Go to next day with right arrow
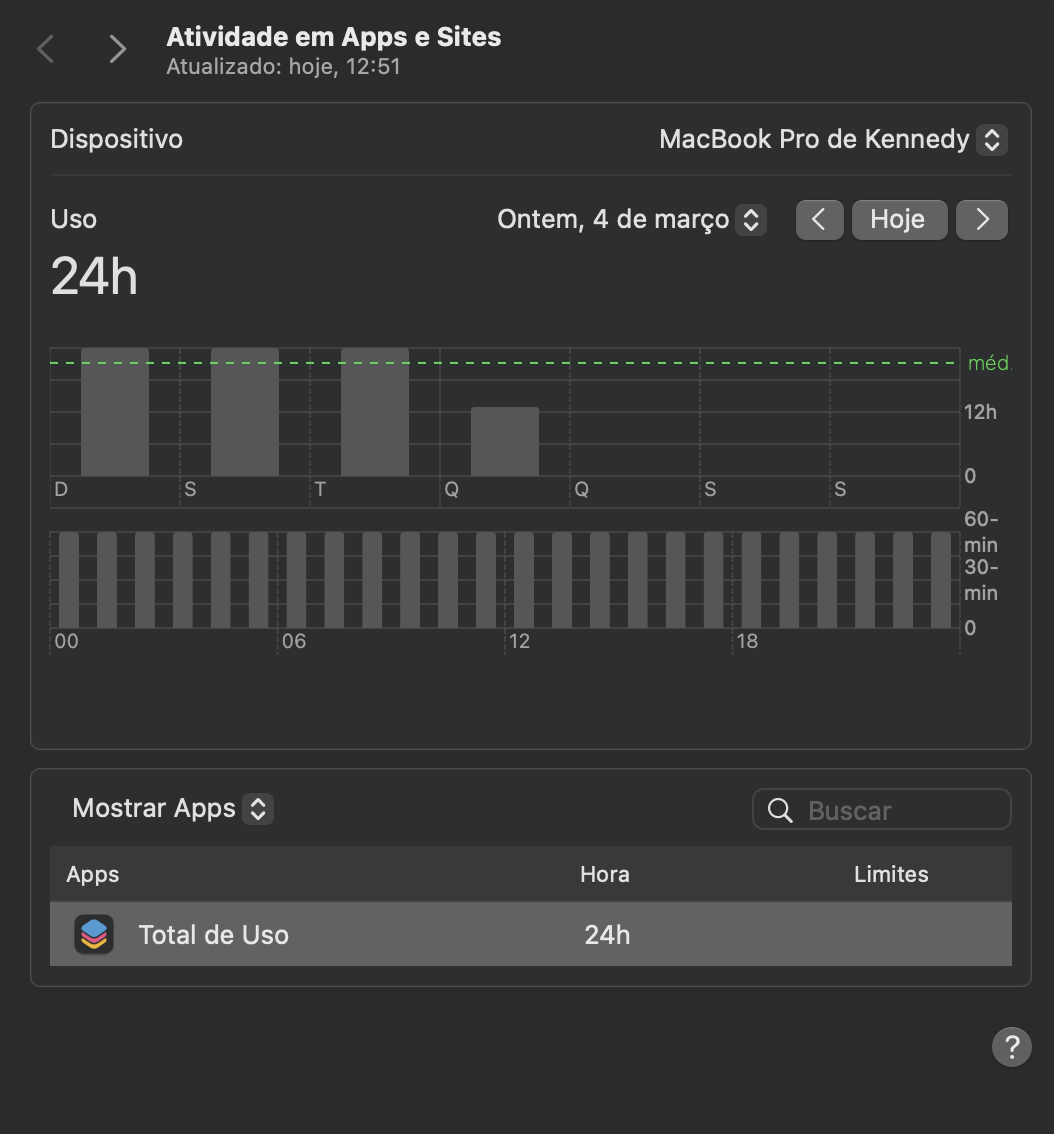This screenshot has width=1054, height=1134. click(x=981, y=220)
